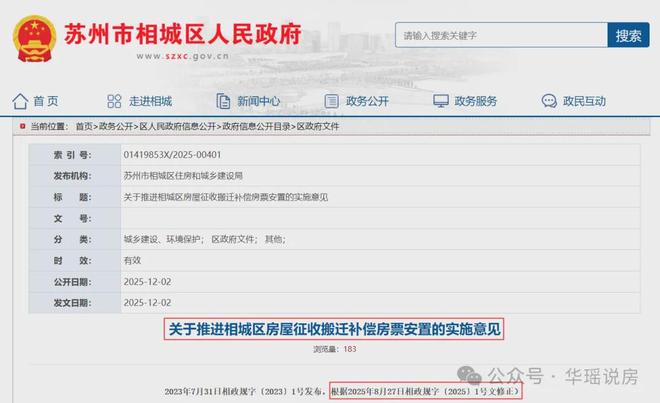Viewport: 660px width, 403px height.
Task: Click the monitor icon beside 政务服务
Action: point(441,101)
